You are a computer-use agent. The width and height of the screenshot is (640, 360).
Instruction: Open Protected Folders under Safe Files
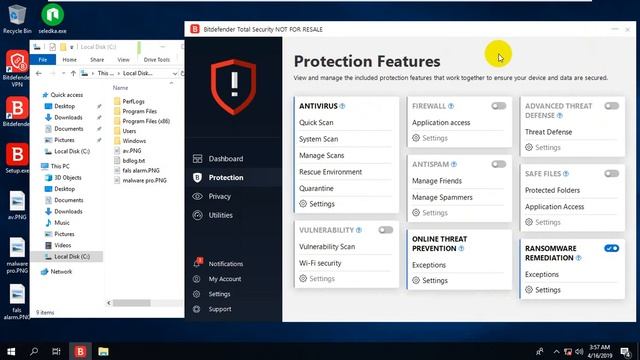552,190
